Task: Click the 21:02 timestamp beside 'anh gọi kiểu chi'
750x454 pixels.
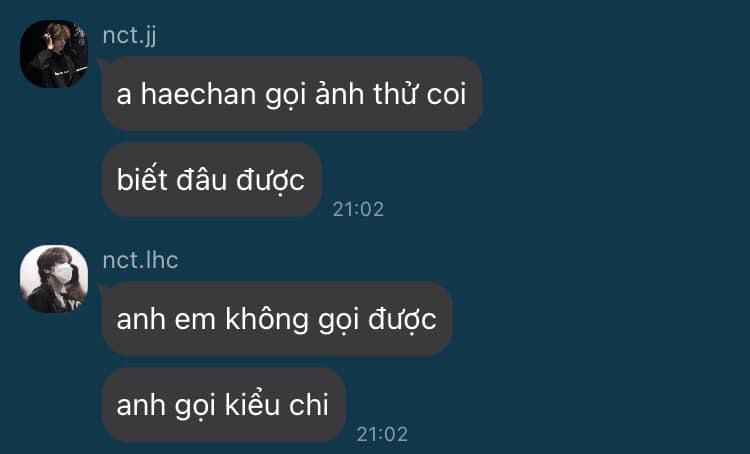Action: [x=382, y=434]
